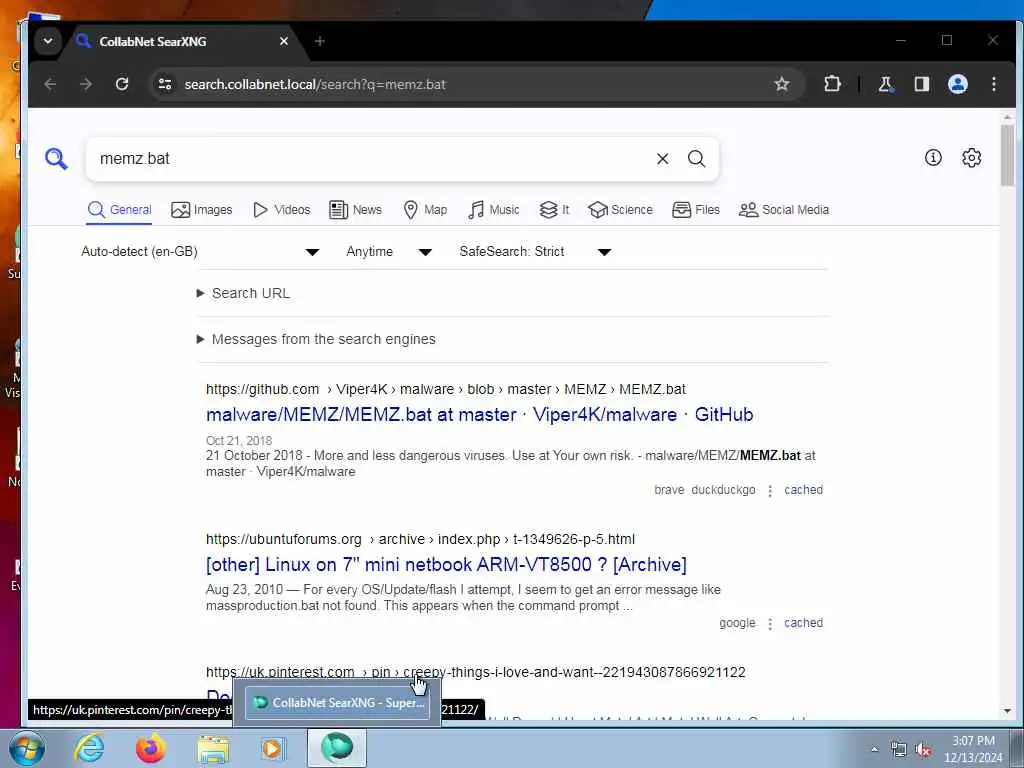Open cached link for GitHub result
Viewport: 1024px width, 768px height.
803,490
